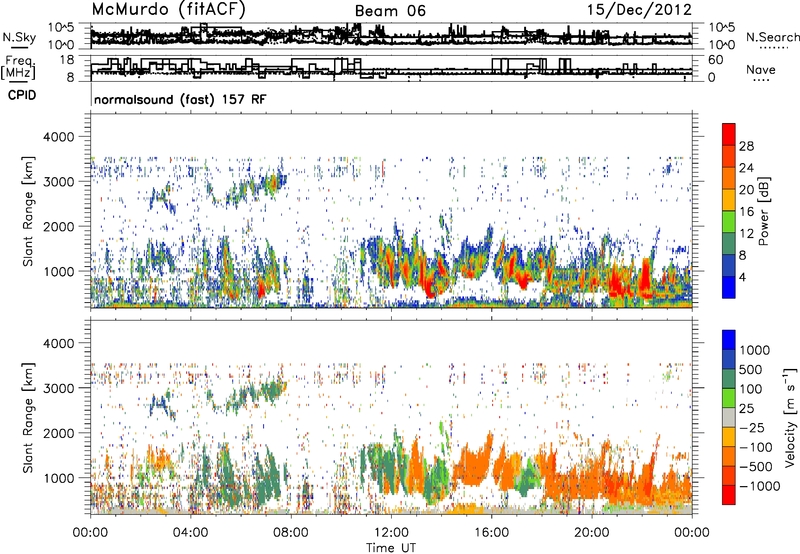Click "Slant Range [km]" label of Power panel

28,211
